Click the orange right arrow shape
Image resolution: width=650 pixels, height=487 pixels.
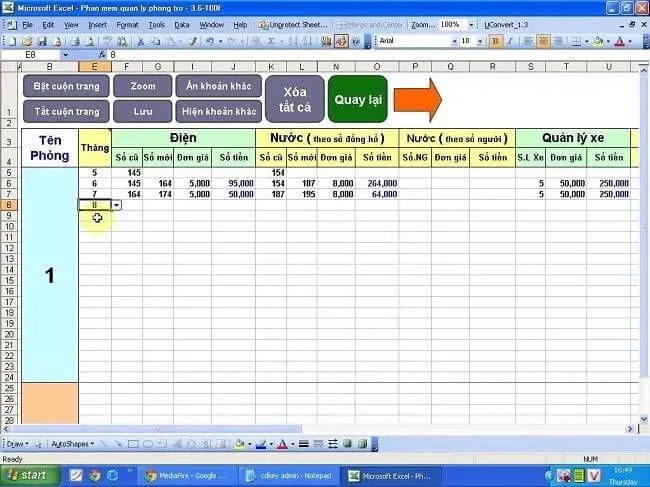pyautogui.click(x=416, y=98)
